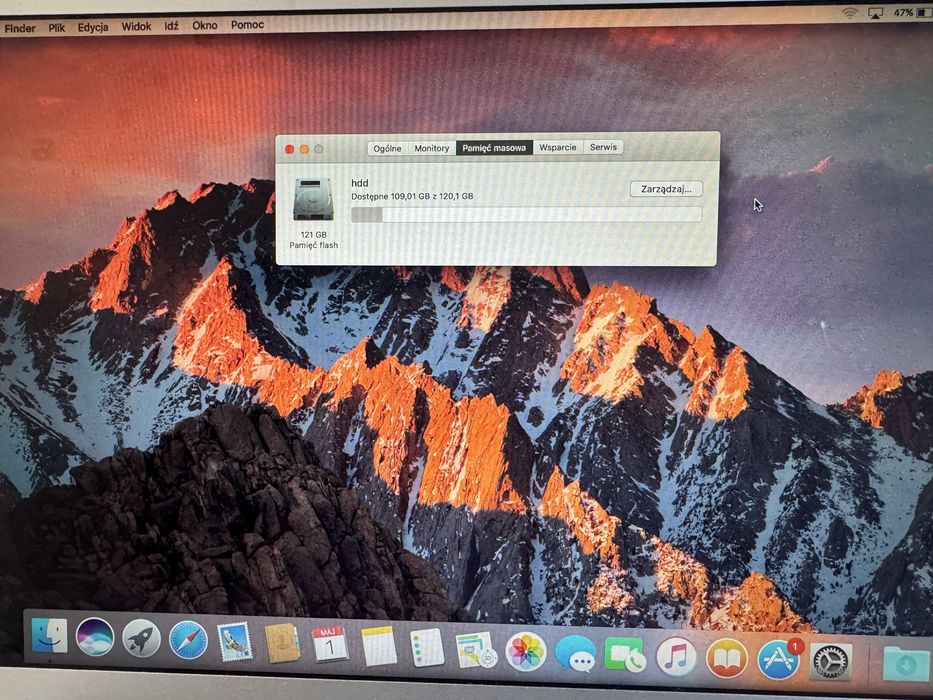Click the AirPlay display menu icon
This screenshot has width=933, height=700.
pos(875,13)
